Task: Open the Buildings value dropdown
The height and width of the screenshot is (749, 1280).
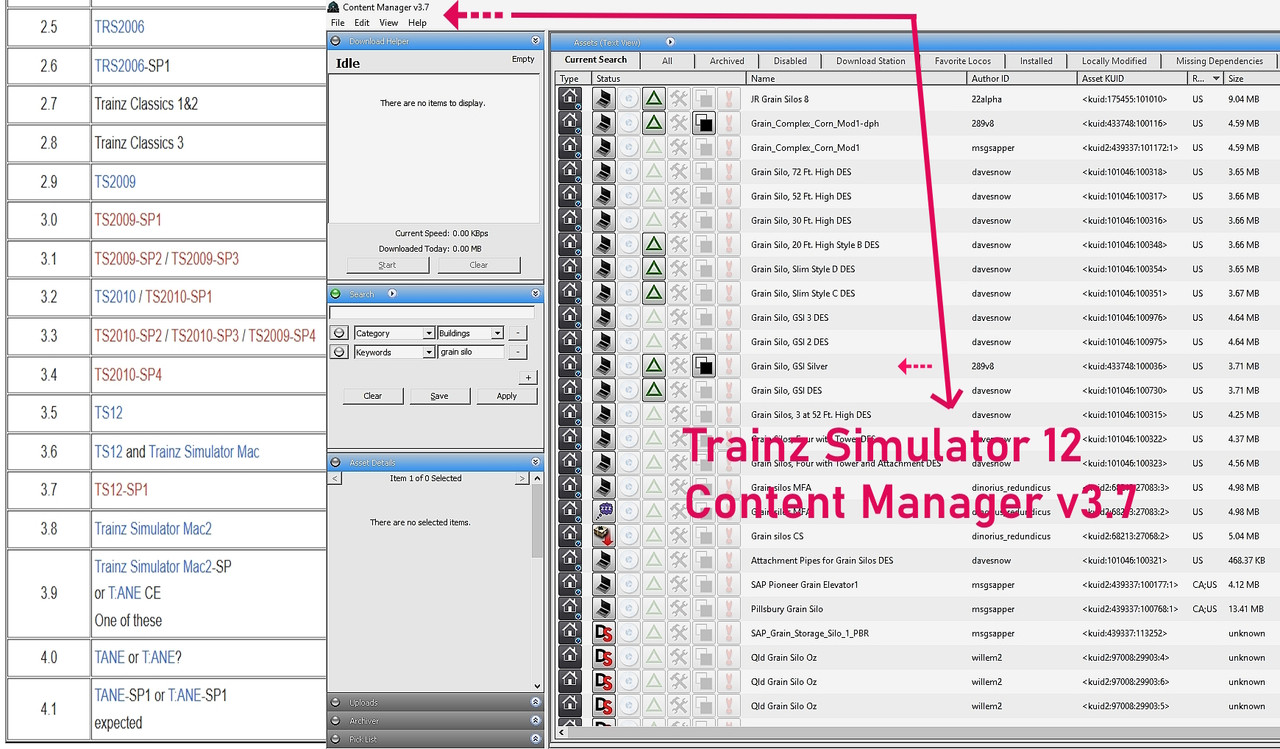Action: coord(497,333)
